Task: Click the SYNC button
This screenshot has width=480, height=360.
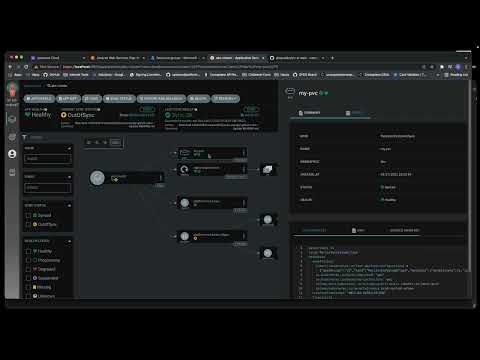Action: [x=92, y=99]
